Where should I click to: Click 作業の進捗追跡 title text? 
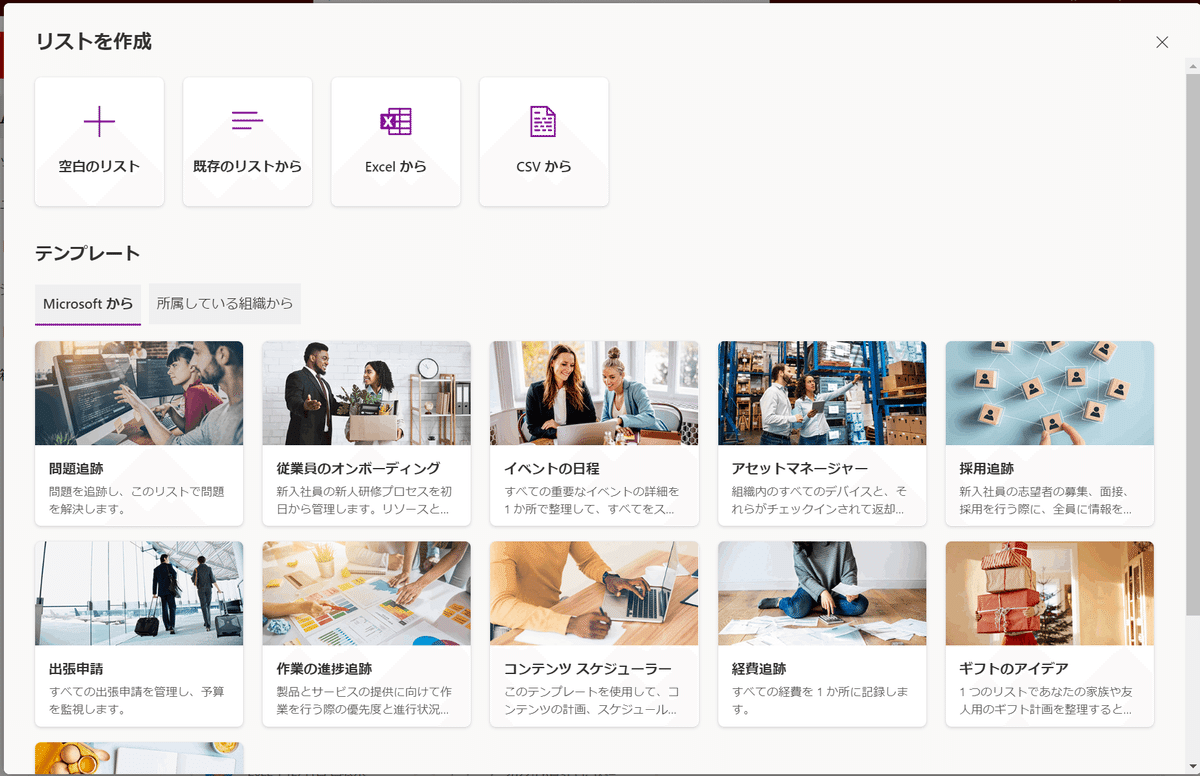coord(324,669)
